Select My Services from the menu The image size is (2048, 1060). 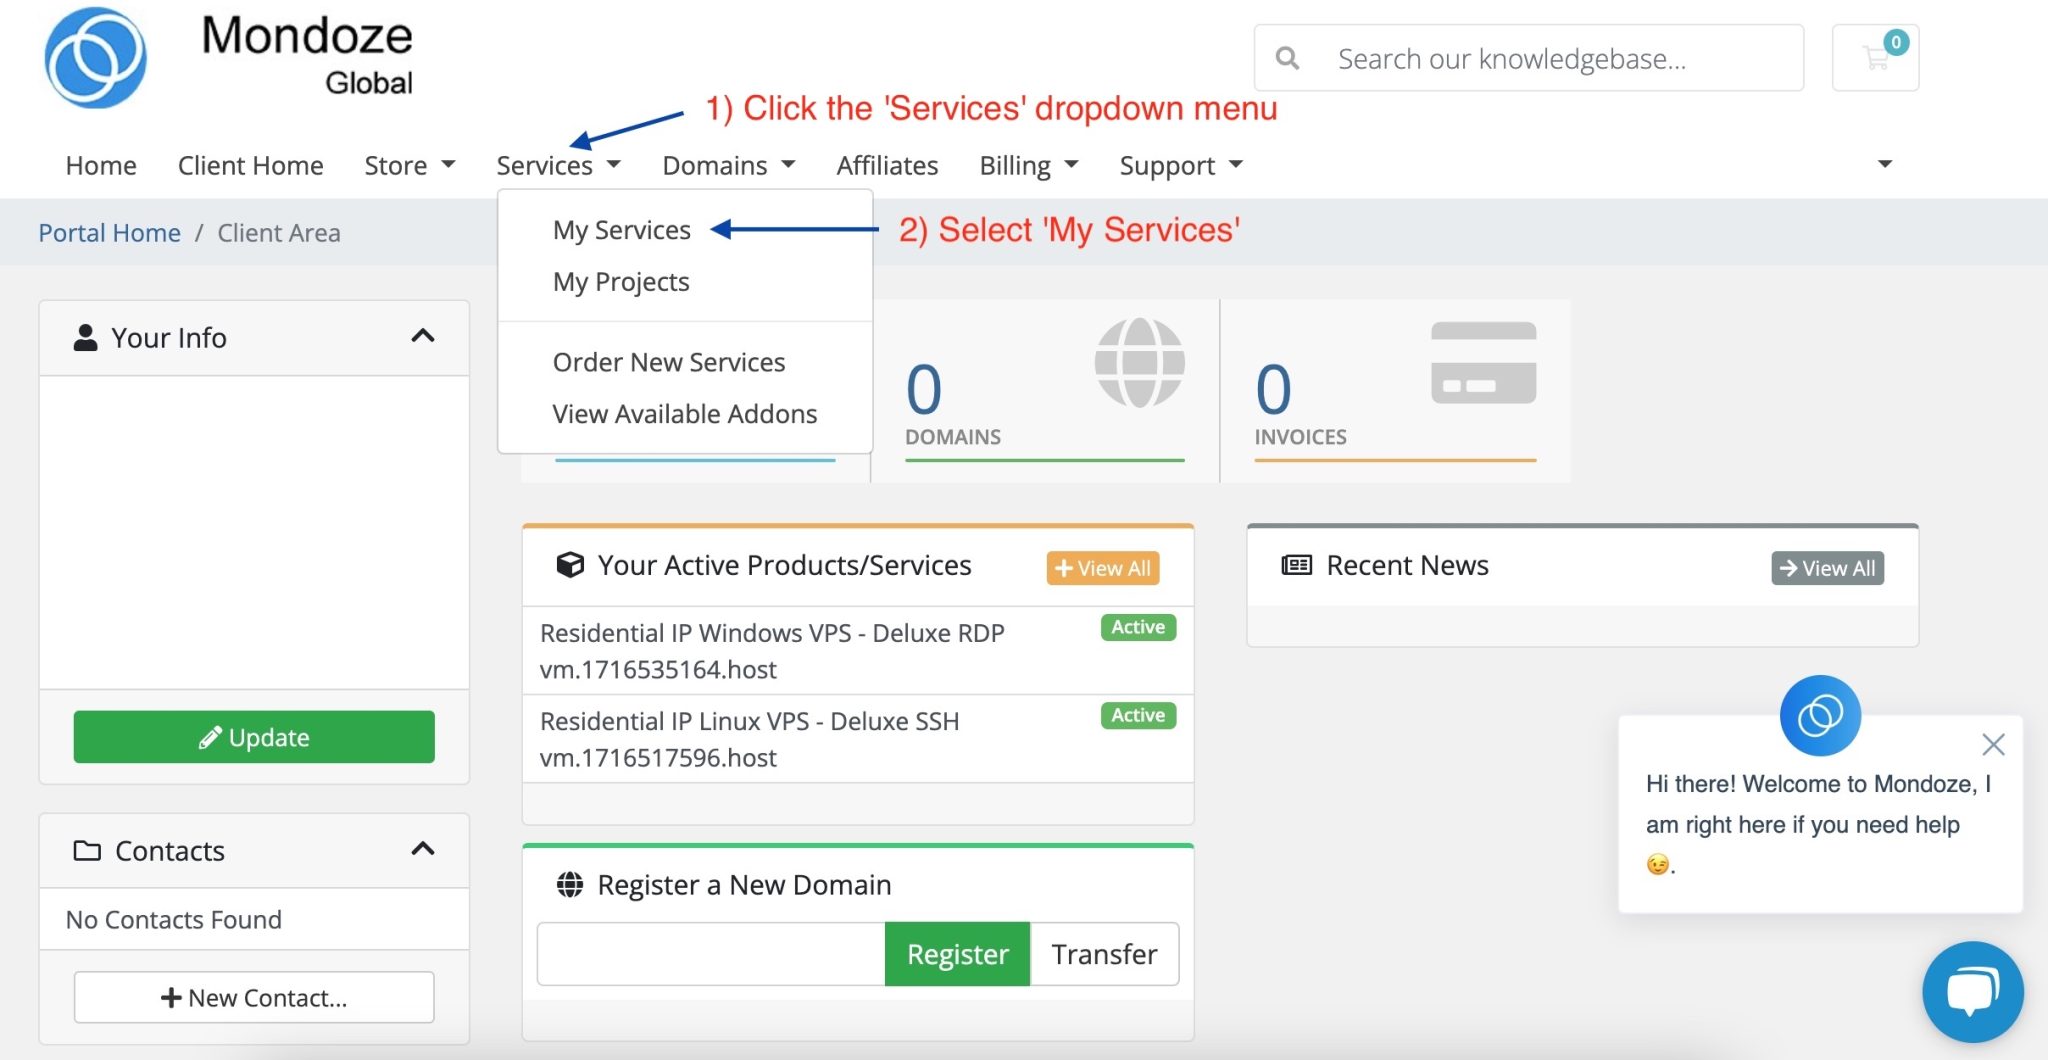[x=621, y=229]
